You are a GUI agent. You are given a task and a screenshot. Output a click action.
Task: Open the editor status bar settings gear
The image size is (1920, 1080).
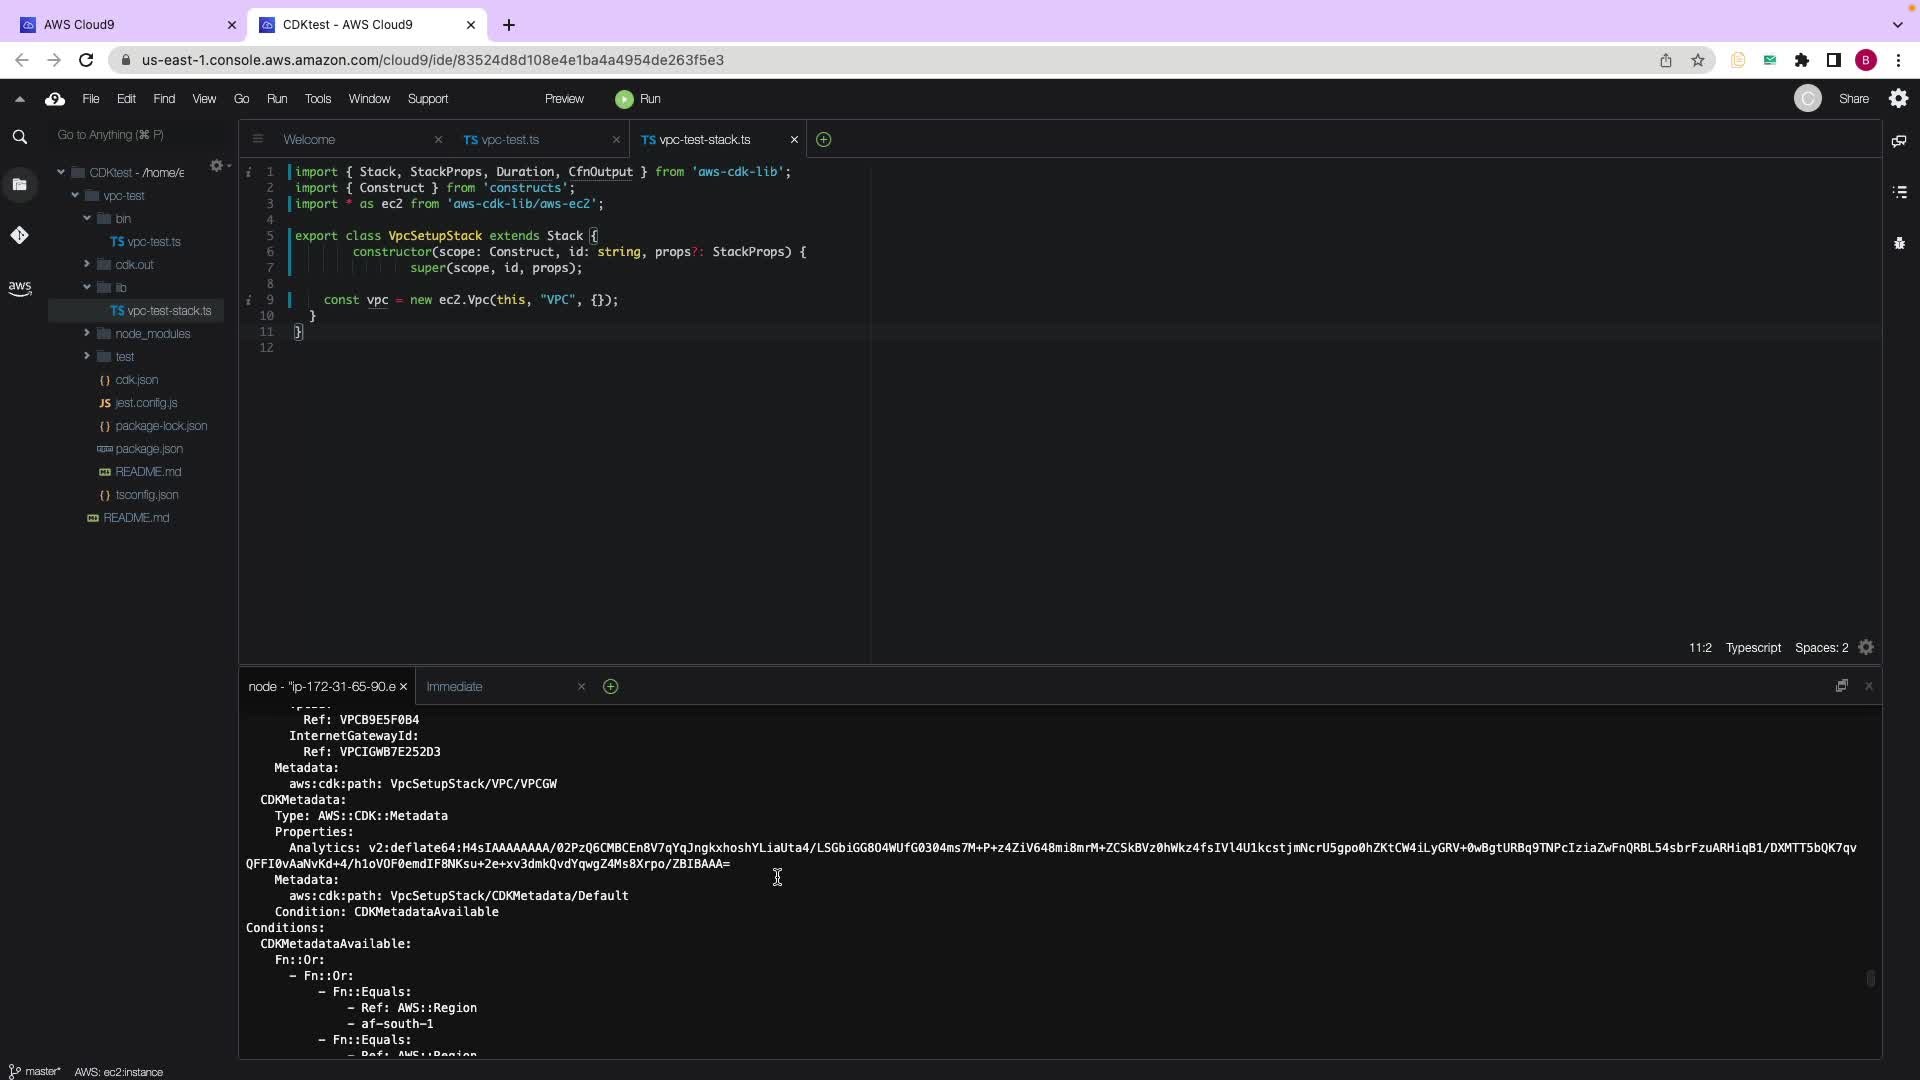coord(1866,648)
